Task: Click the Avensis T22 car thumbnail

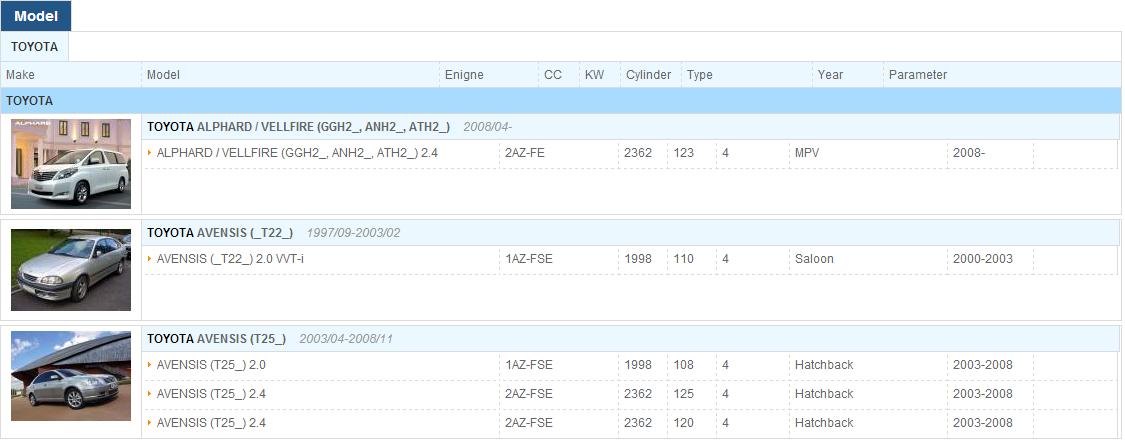Action: pos(71,270)
